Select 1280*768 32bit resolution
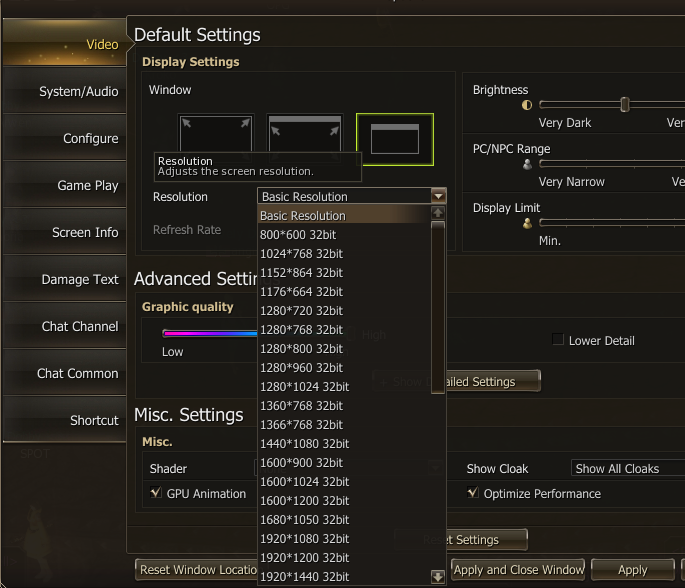Viewport: 685px width, 588px height. (344, 330)
